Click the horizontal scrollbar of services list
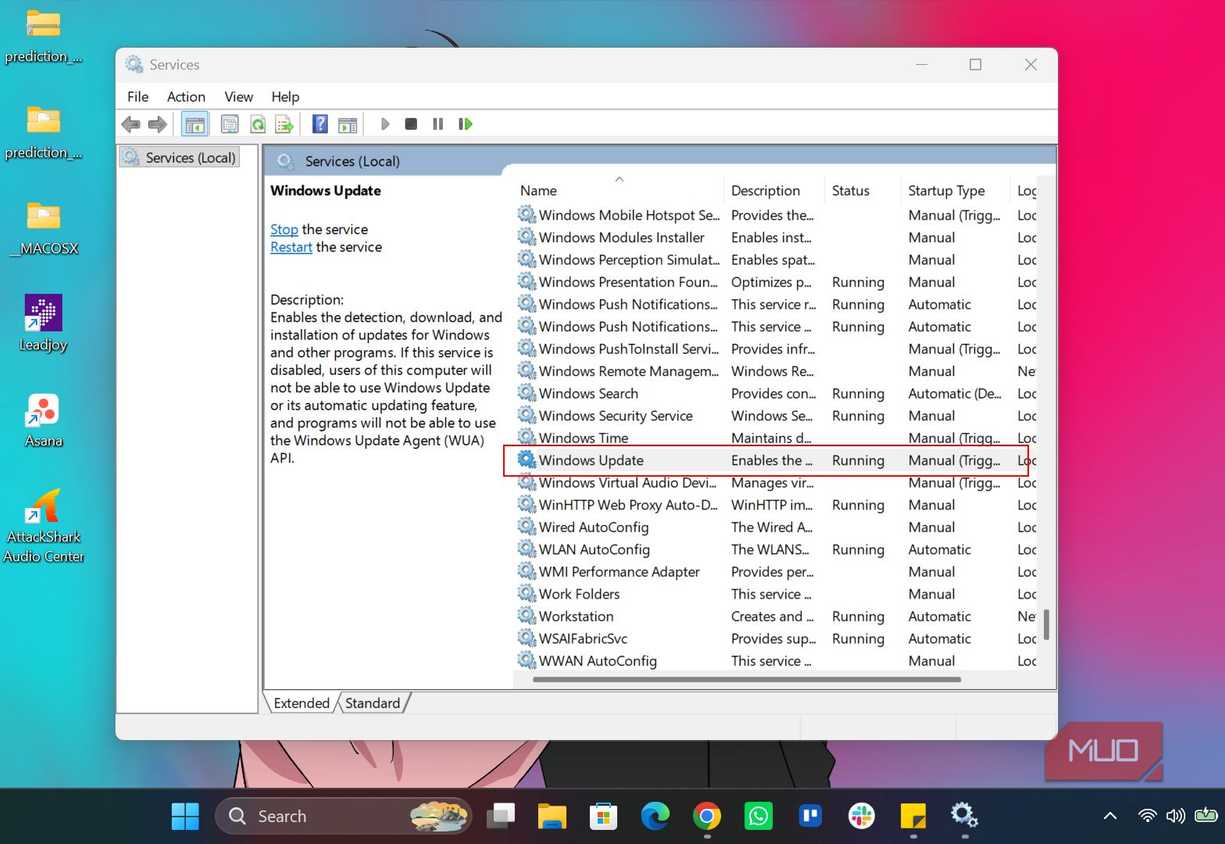1225x844 pixels. coord(746,680)
